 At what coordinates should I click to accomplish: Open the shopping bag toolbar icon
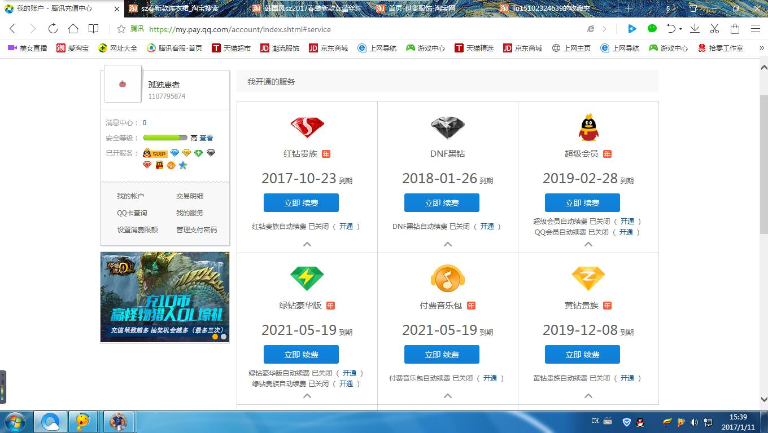click(735, 29)
